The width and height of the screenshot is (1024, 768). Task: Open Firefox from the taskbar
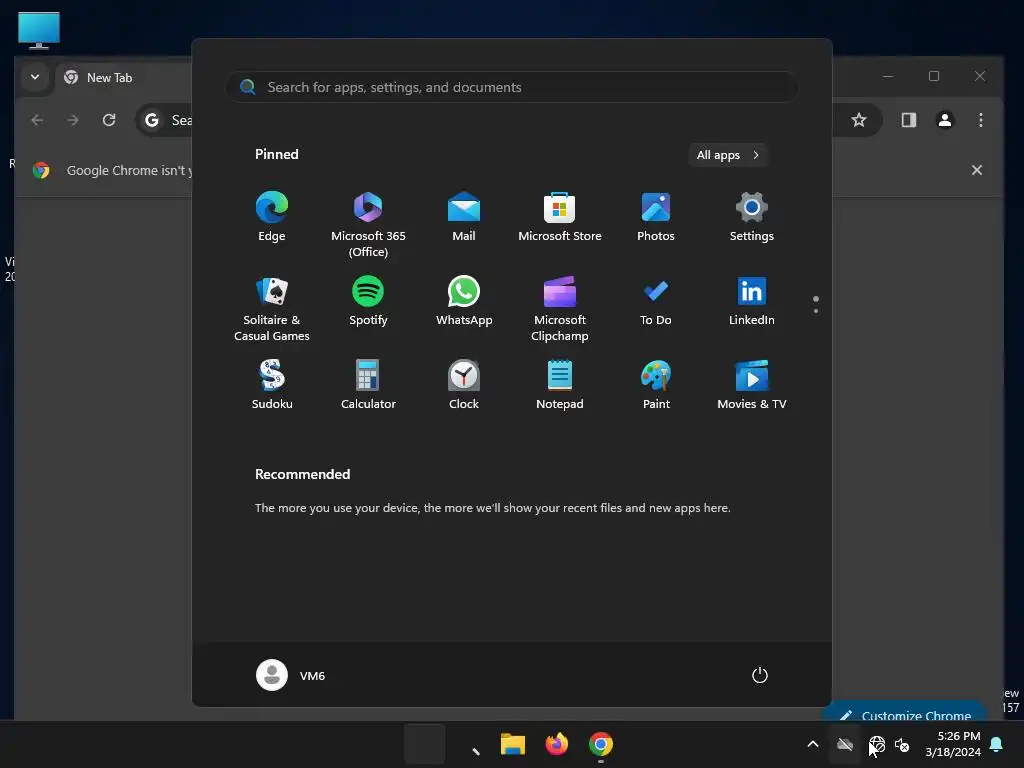(x=556, y=744)
